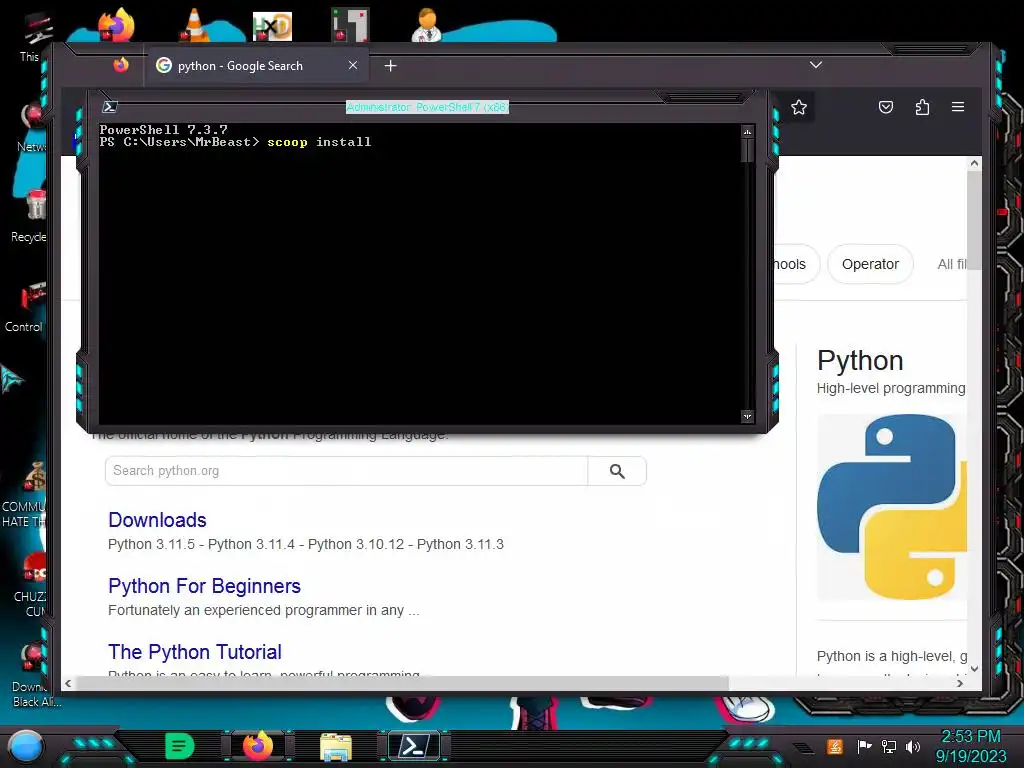Open Firefox hamburger application menu
The image size is (1024, 768).
tap(958, 106)
